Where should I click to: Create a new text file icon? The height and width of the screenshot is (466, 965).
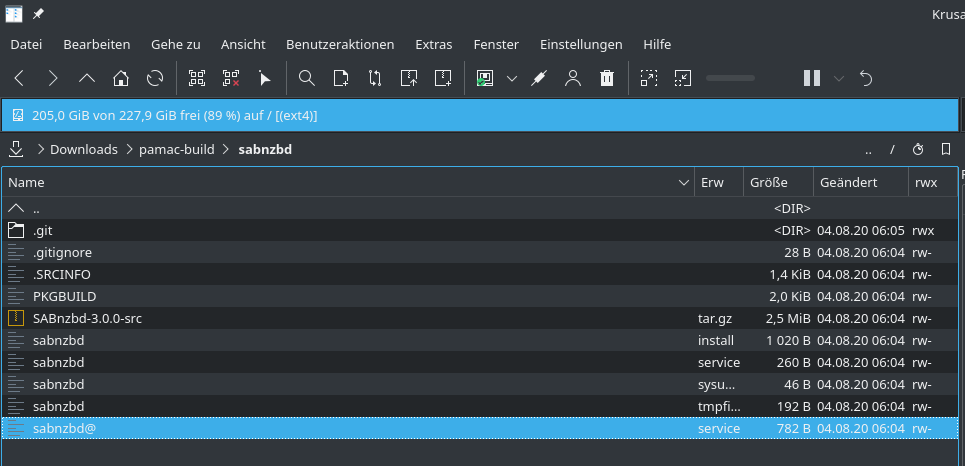(341, 78)
